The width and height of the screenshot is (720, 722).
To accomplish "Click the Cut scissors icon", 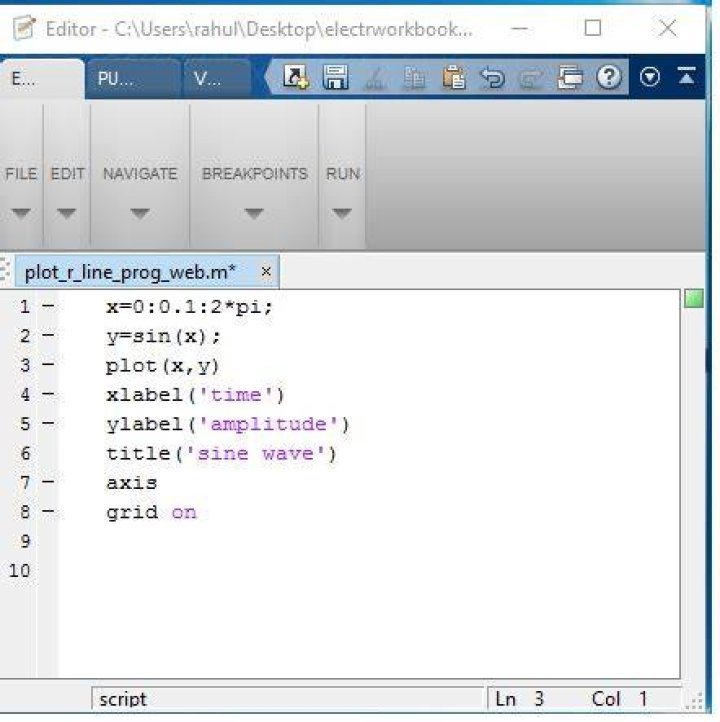I will click(x=376, y=77).
